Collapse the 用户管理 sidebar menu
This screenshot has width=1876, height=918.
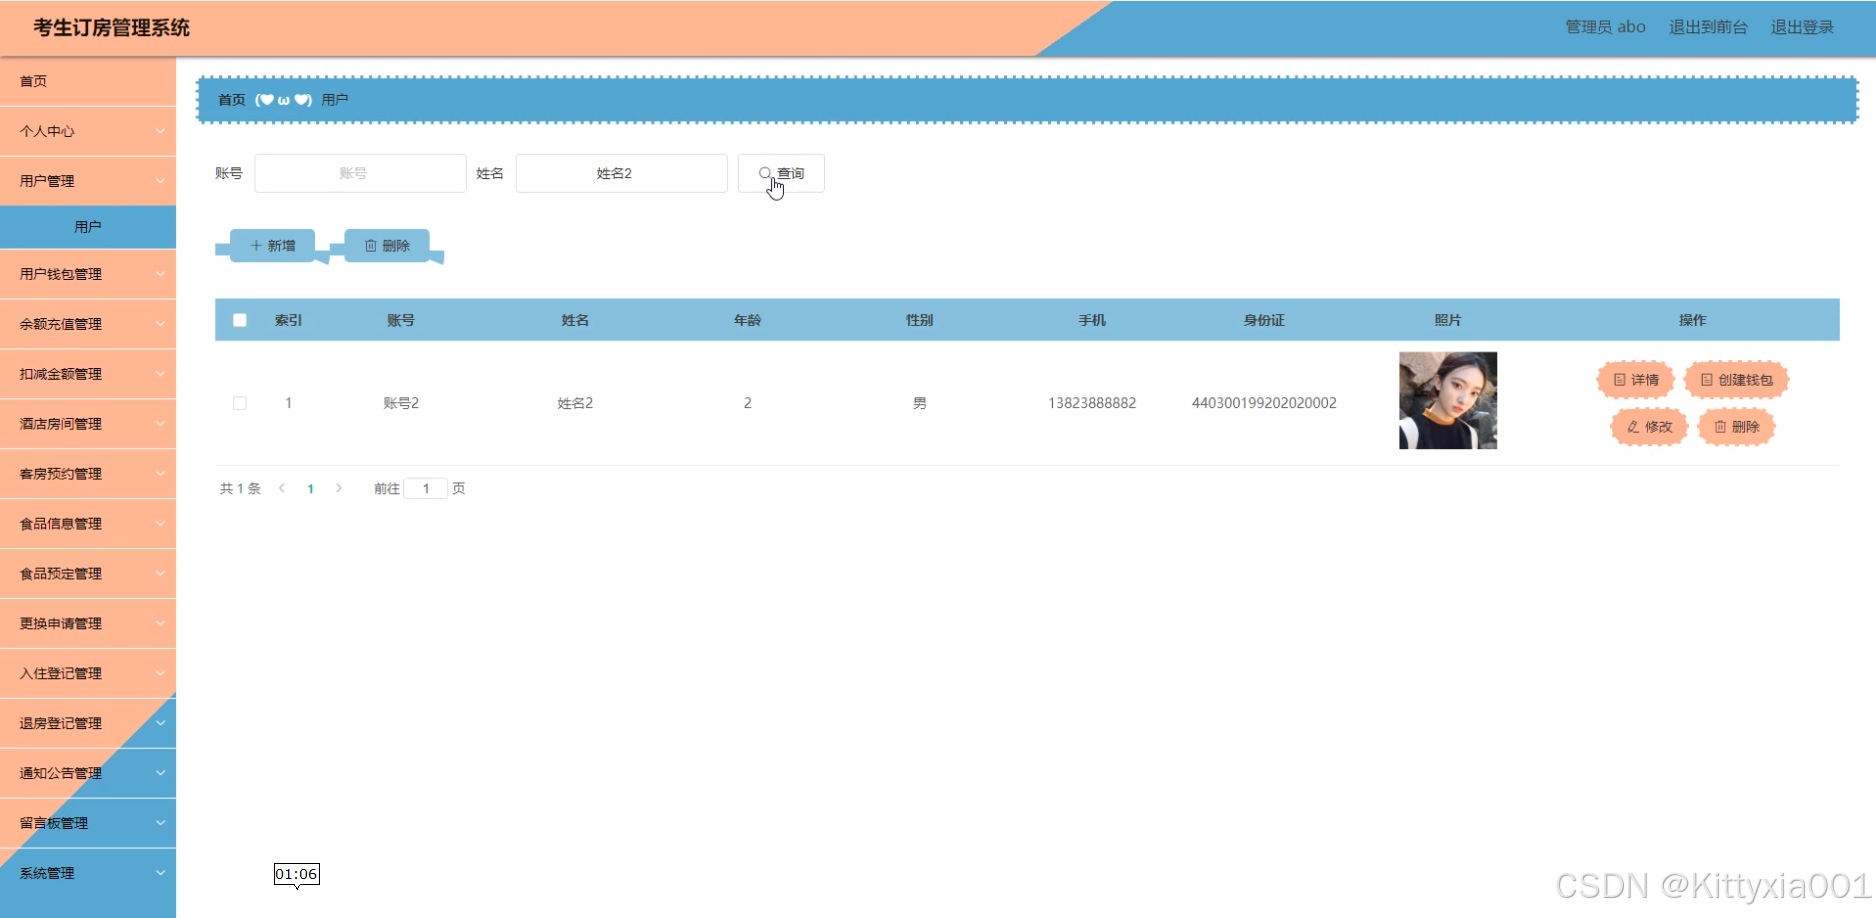click(x=88, y=181)
